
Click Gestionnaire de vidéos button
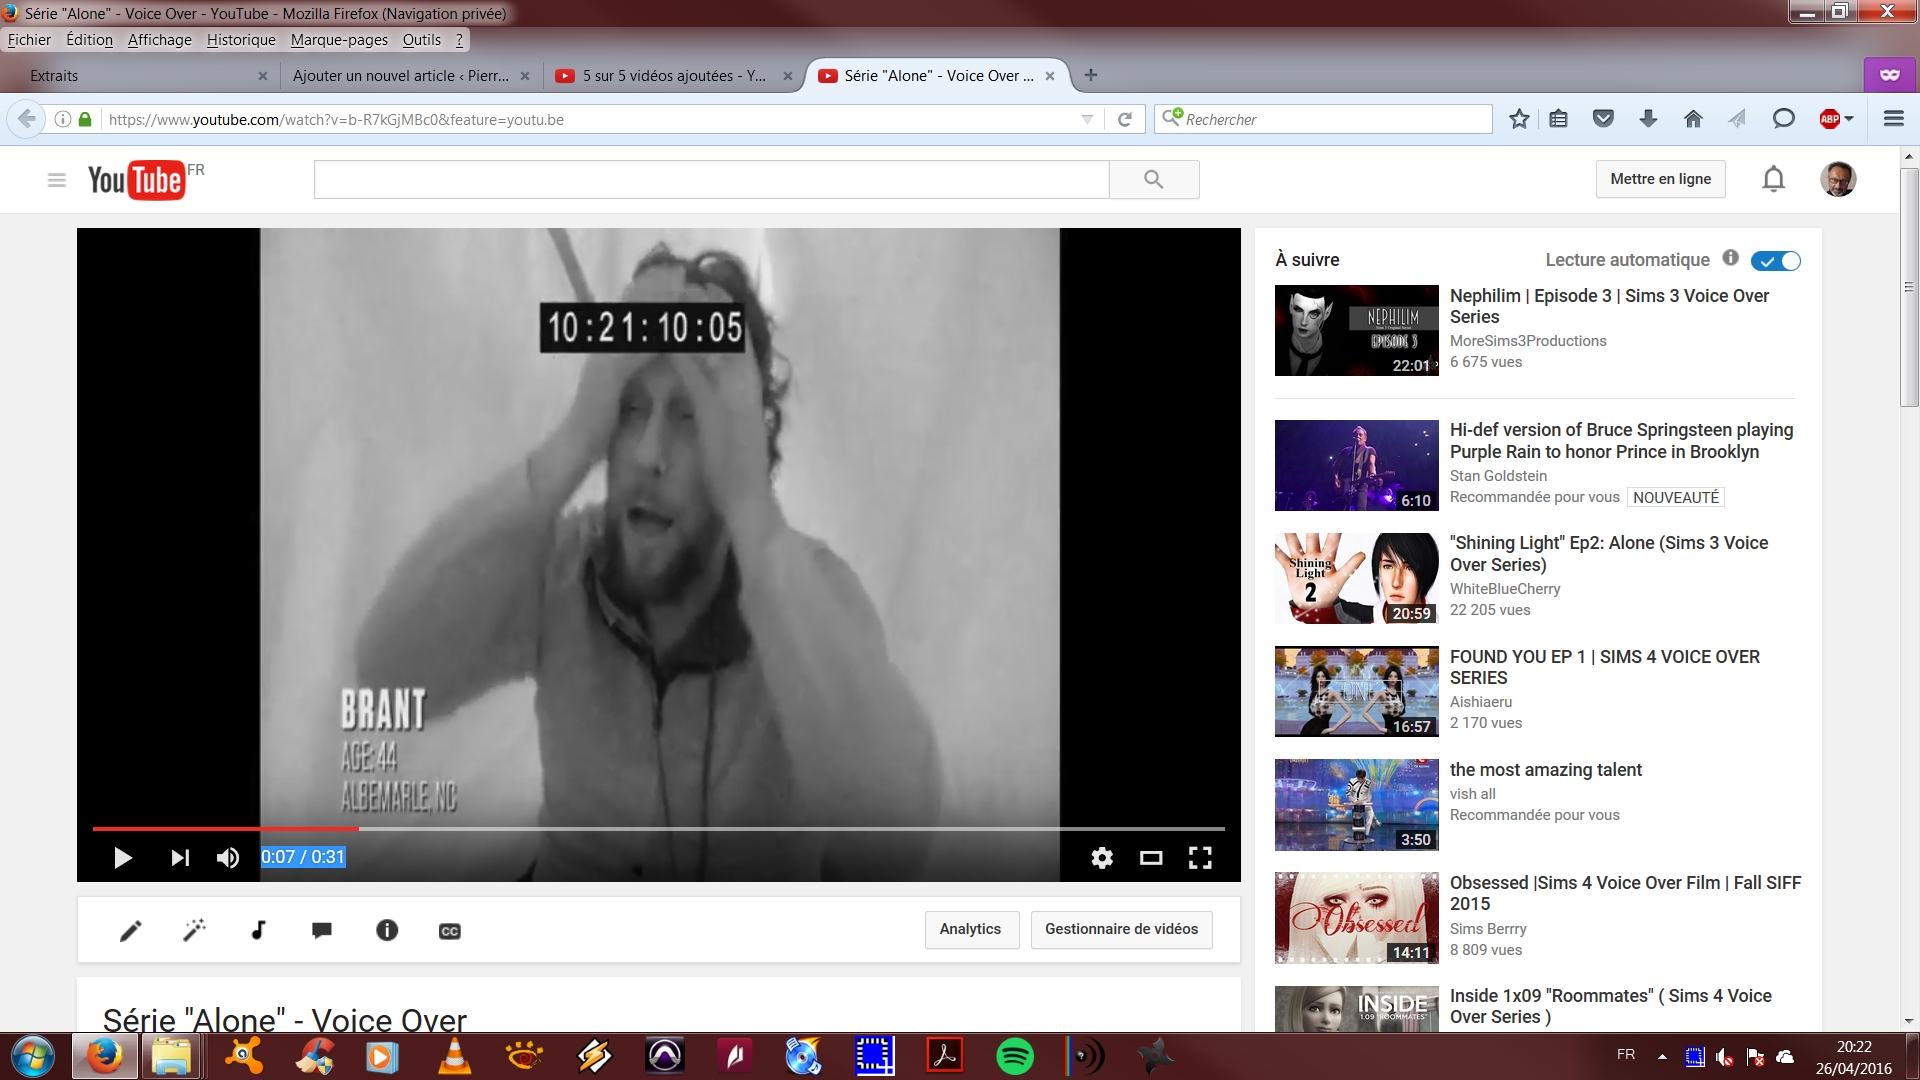1121,929
